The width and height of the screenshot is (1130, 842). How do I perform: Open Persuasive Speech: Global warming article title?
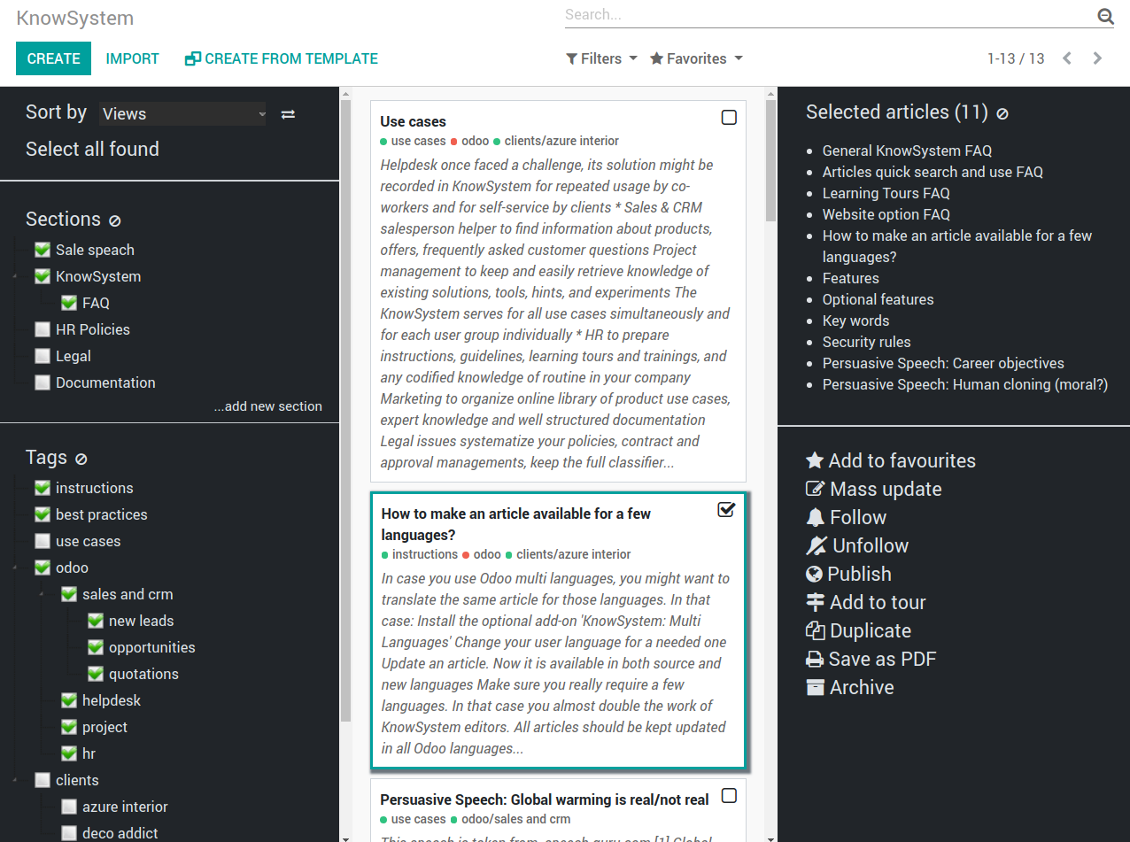[544, 799]
